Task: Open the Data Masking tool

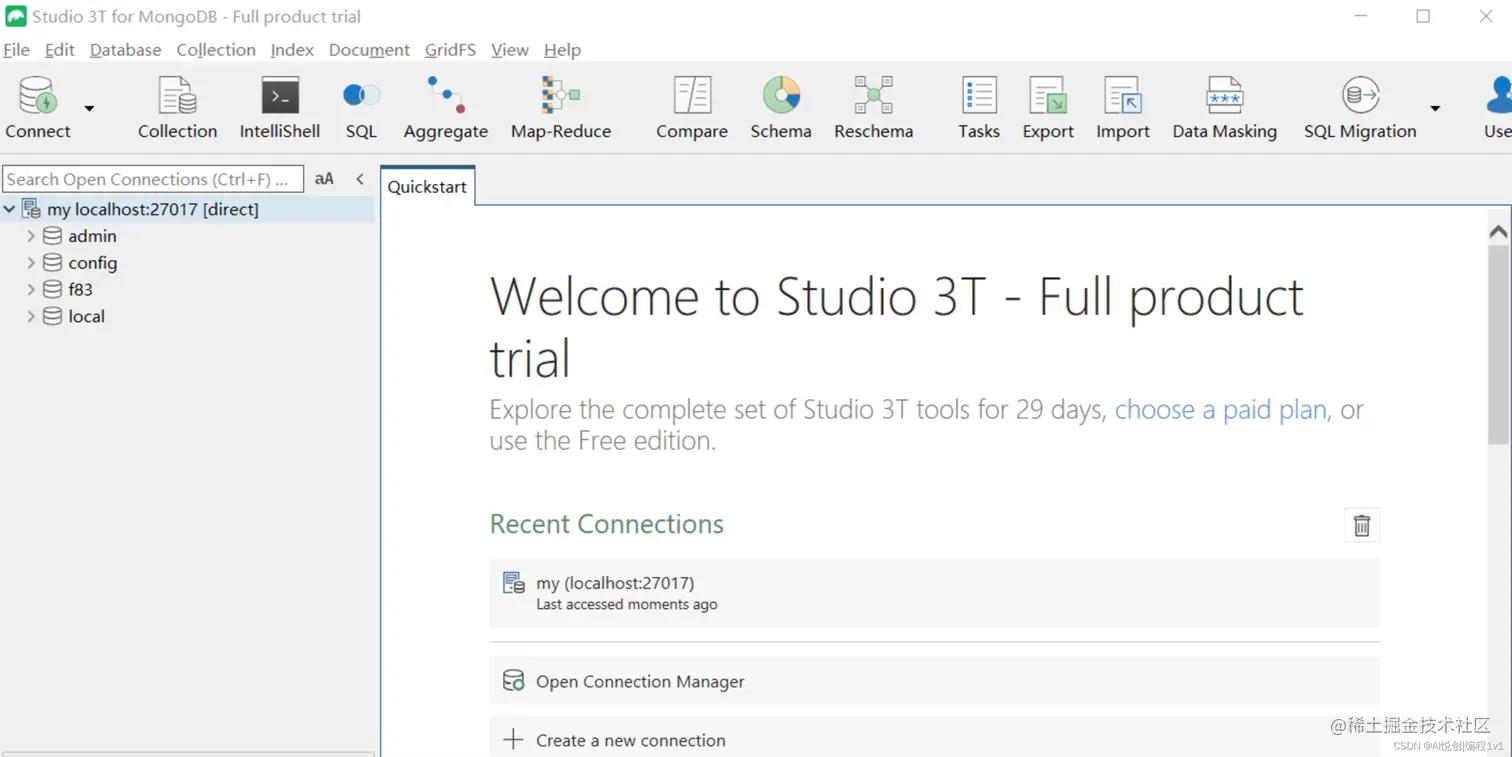Action: (1225, 107)
